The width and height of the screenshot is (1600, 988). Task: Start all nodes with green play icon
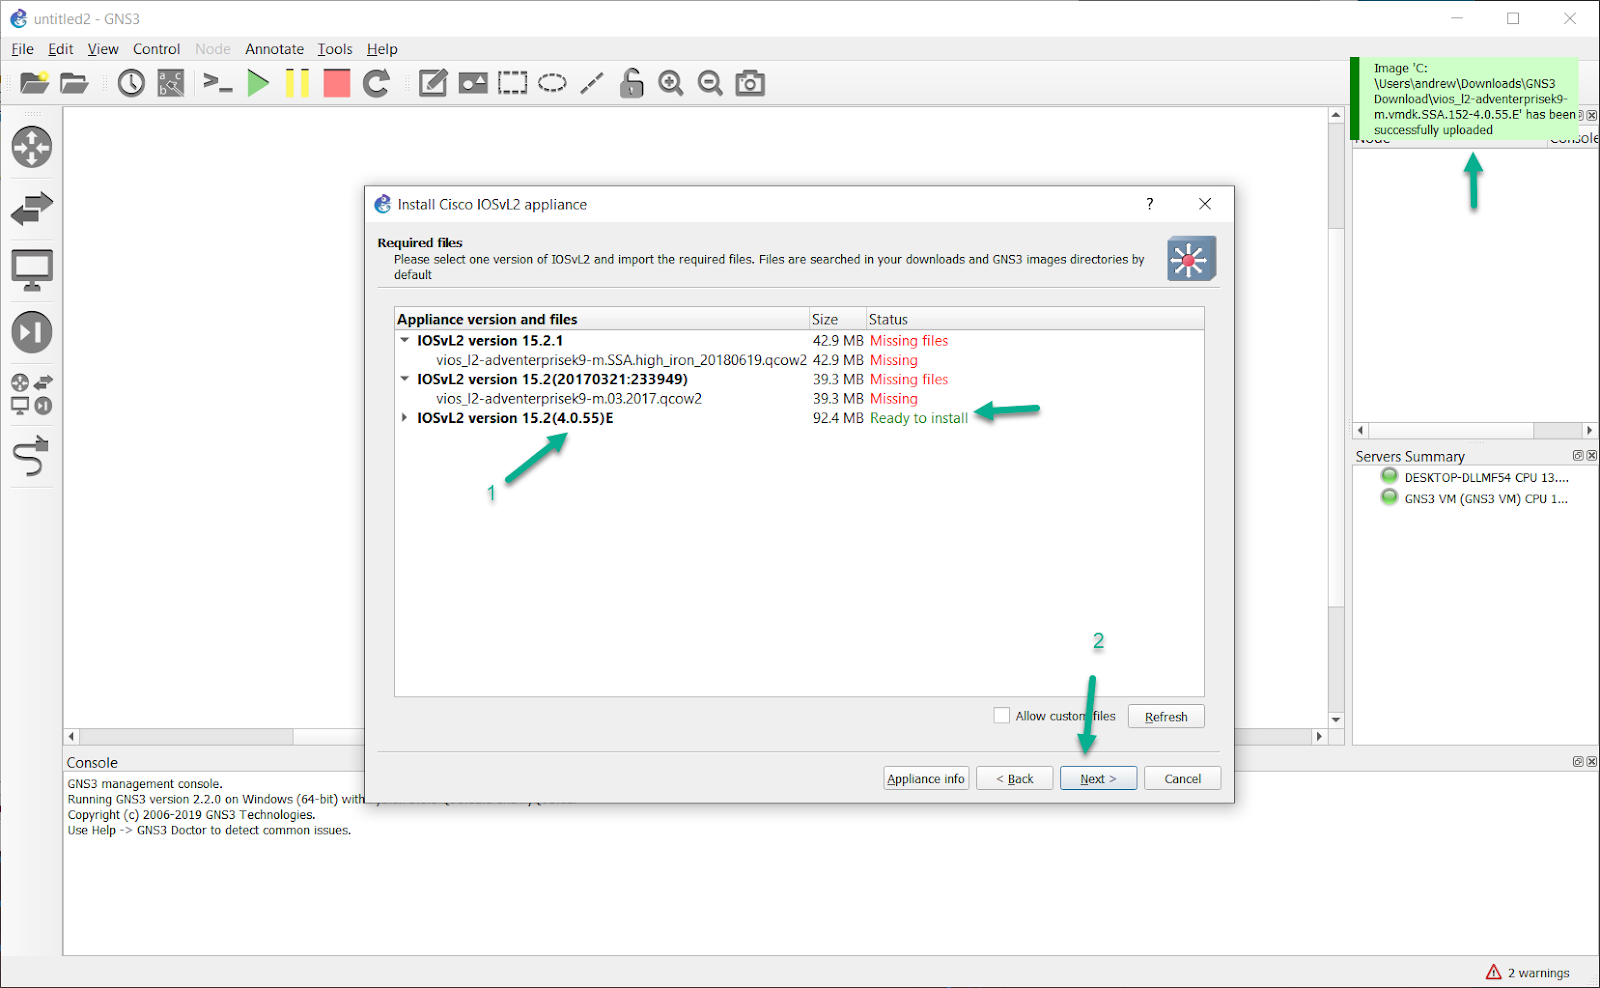click(x=258, y=83)
